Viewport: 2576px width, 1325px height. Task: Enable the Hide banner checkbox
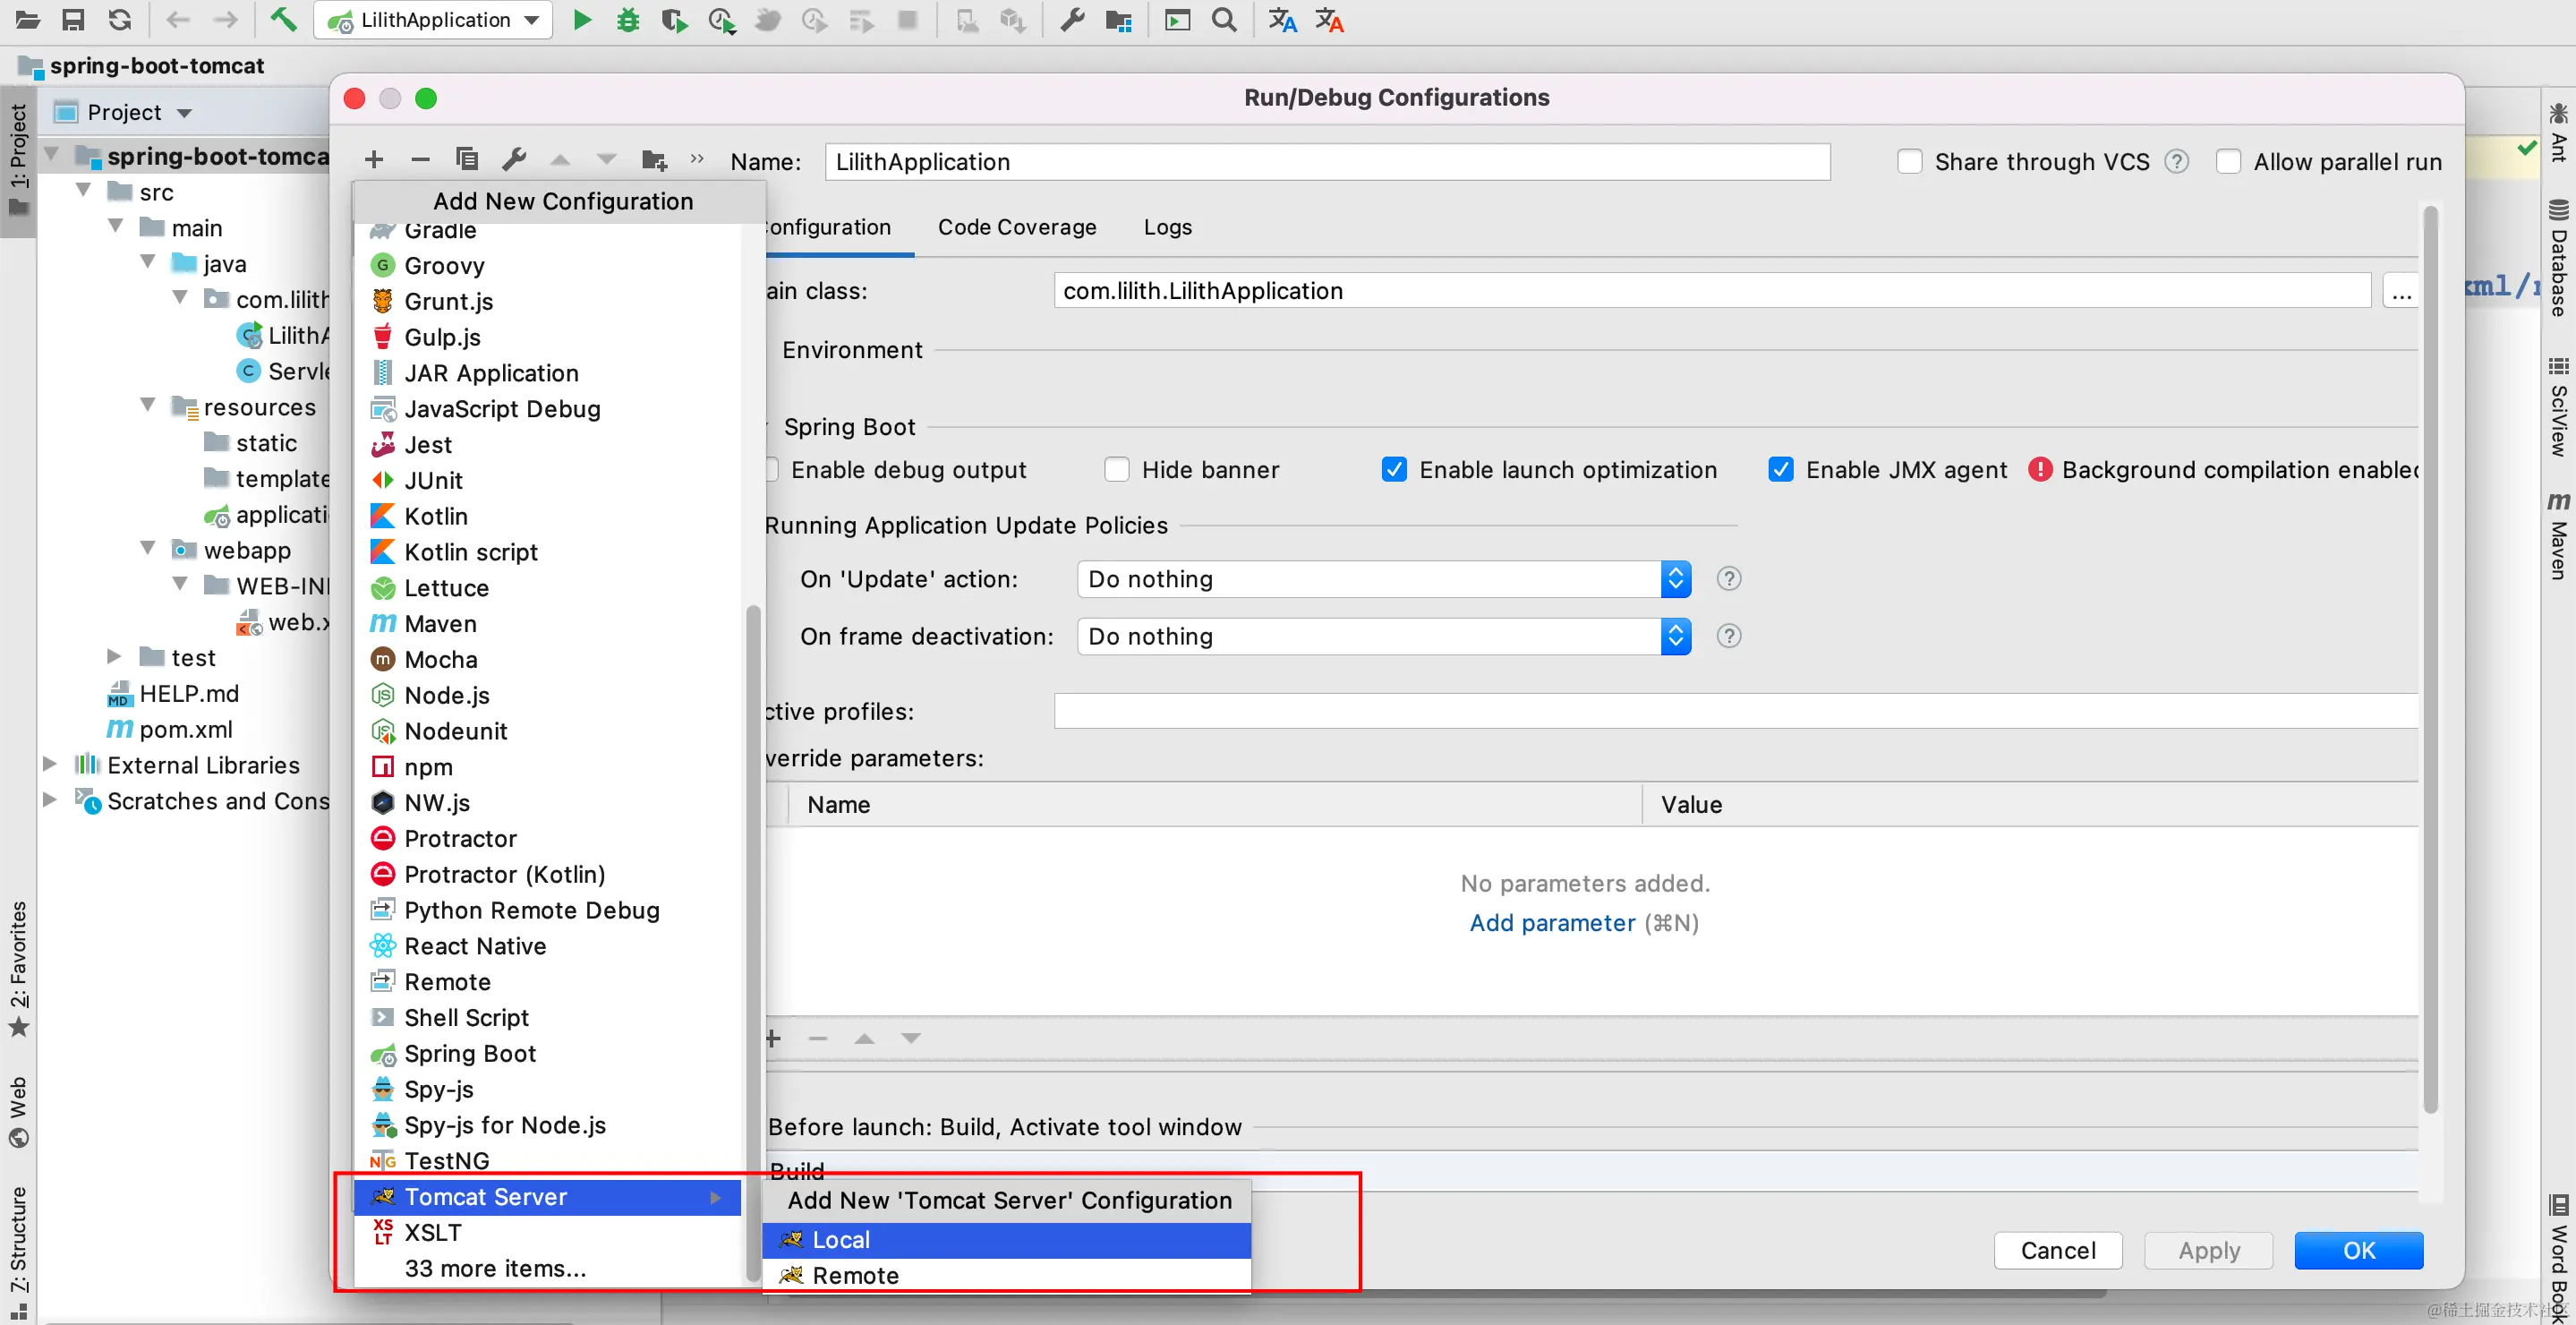(x=1116, y=470)
